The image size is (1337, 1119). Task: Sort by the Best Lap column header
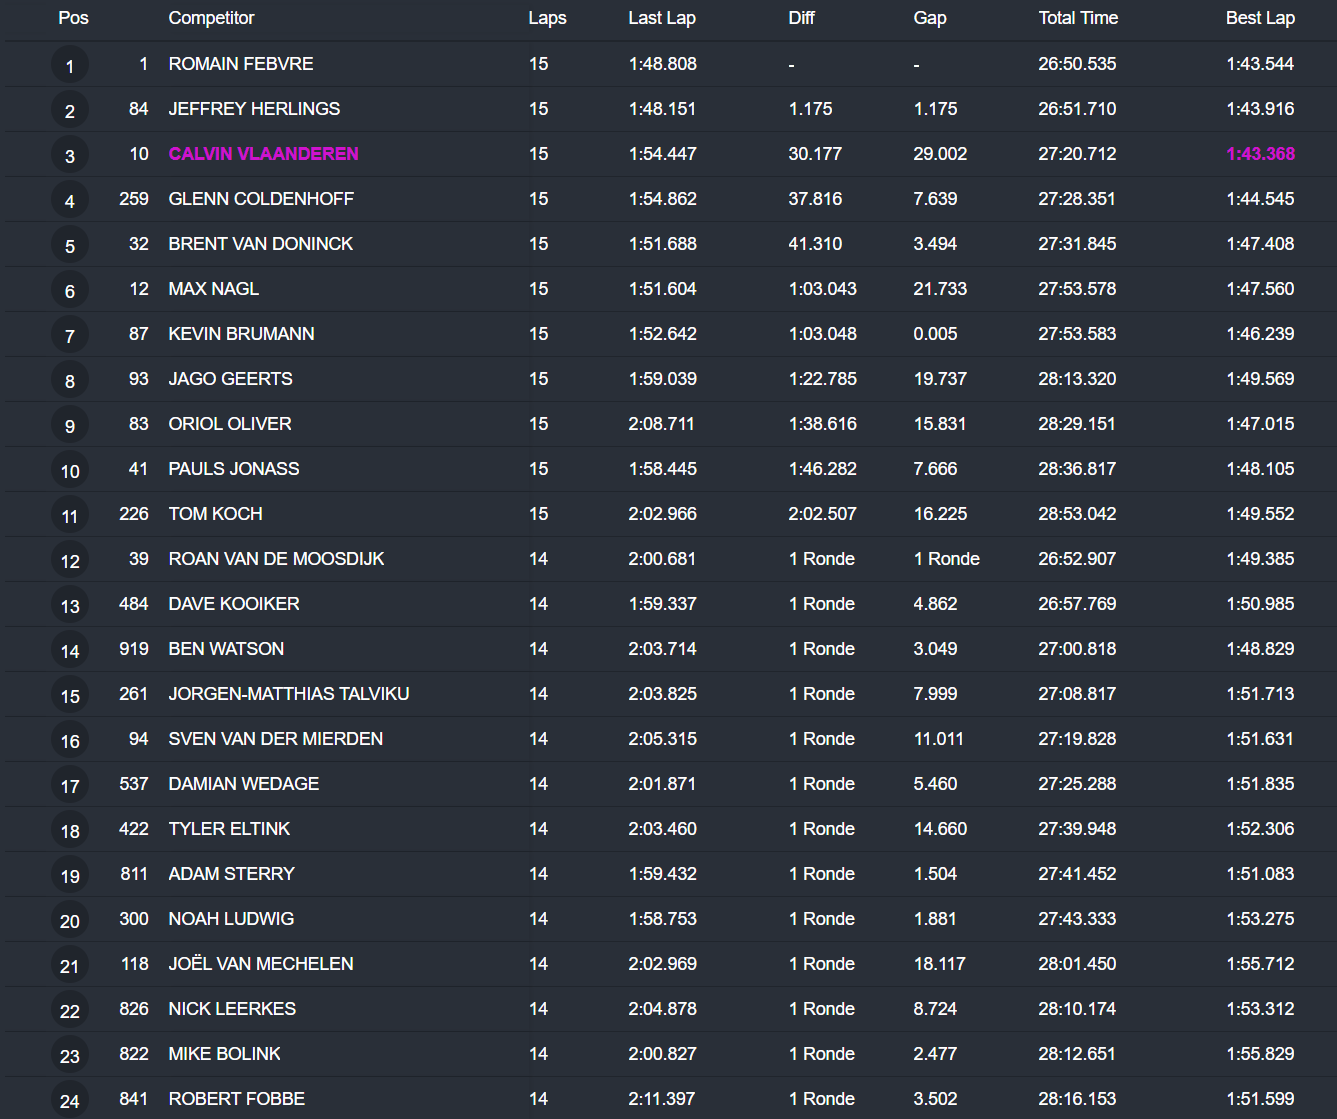click(1260, 18)
